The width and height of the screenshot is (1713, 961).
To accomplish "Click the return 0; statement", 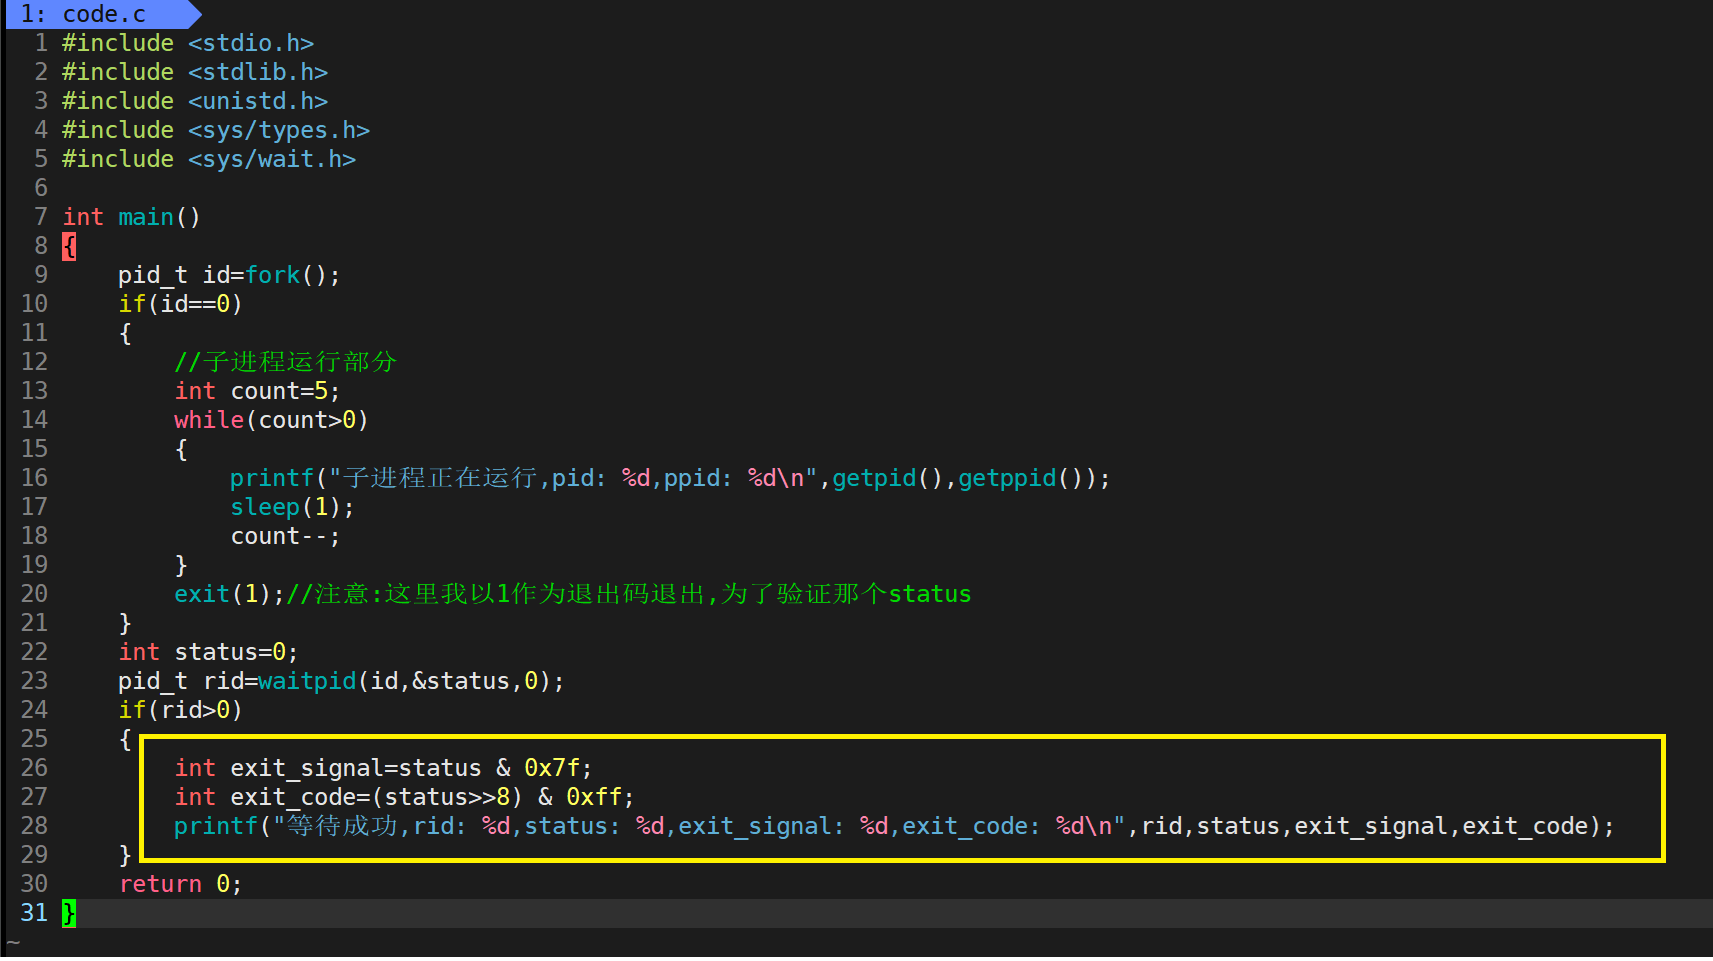I will pyautogui.click(x=180, y=884).
